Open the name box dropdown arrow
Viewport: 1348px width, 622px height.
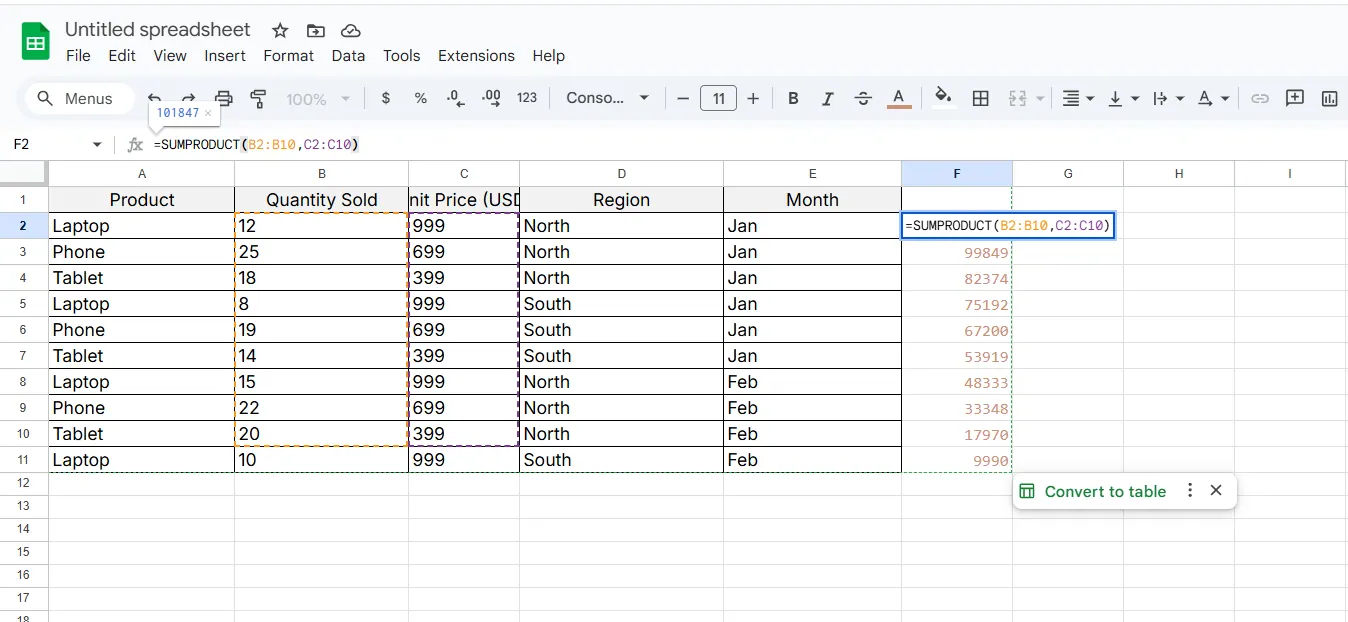click(97, 145)
